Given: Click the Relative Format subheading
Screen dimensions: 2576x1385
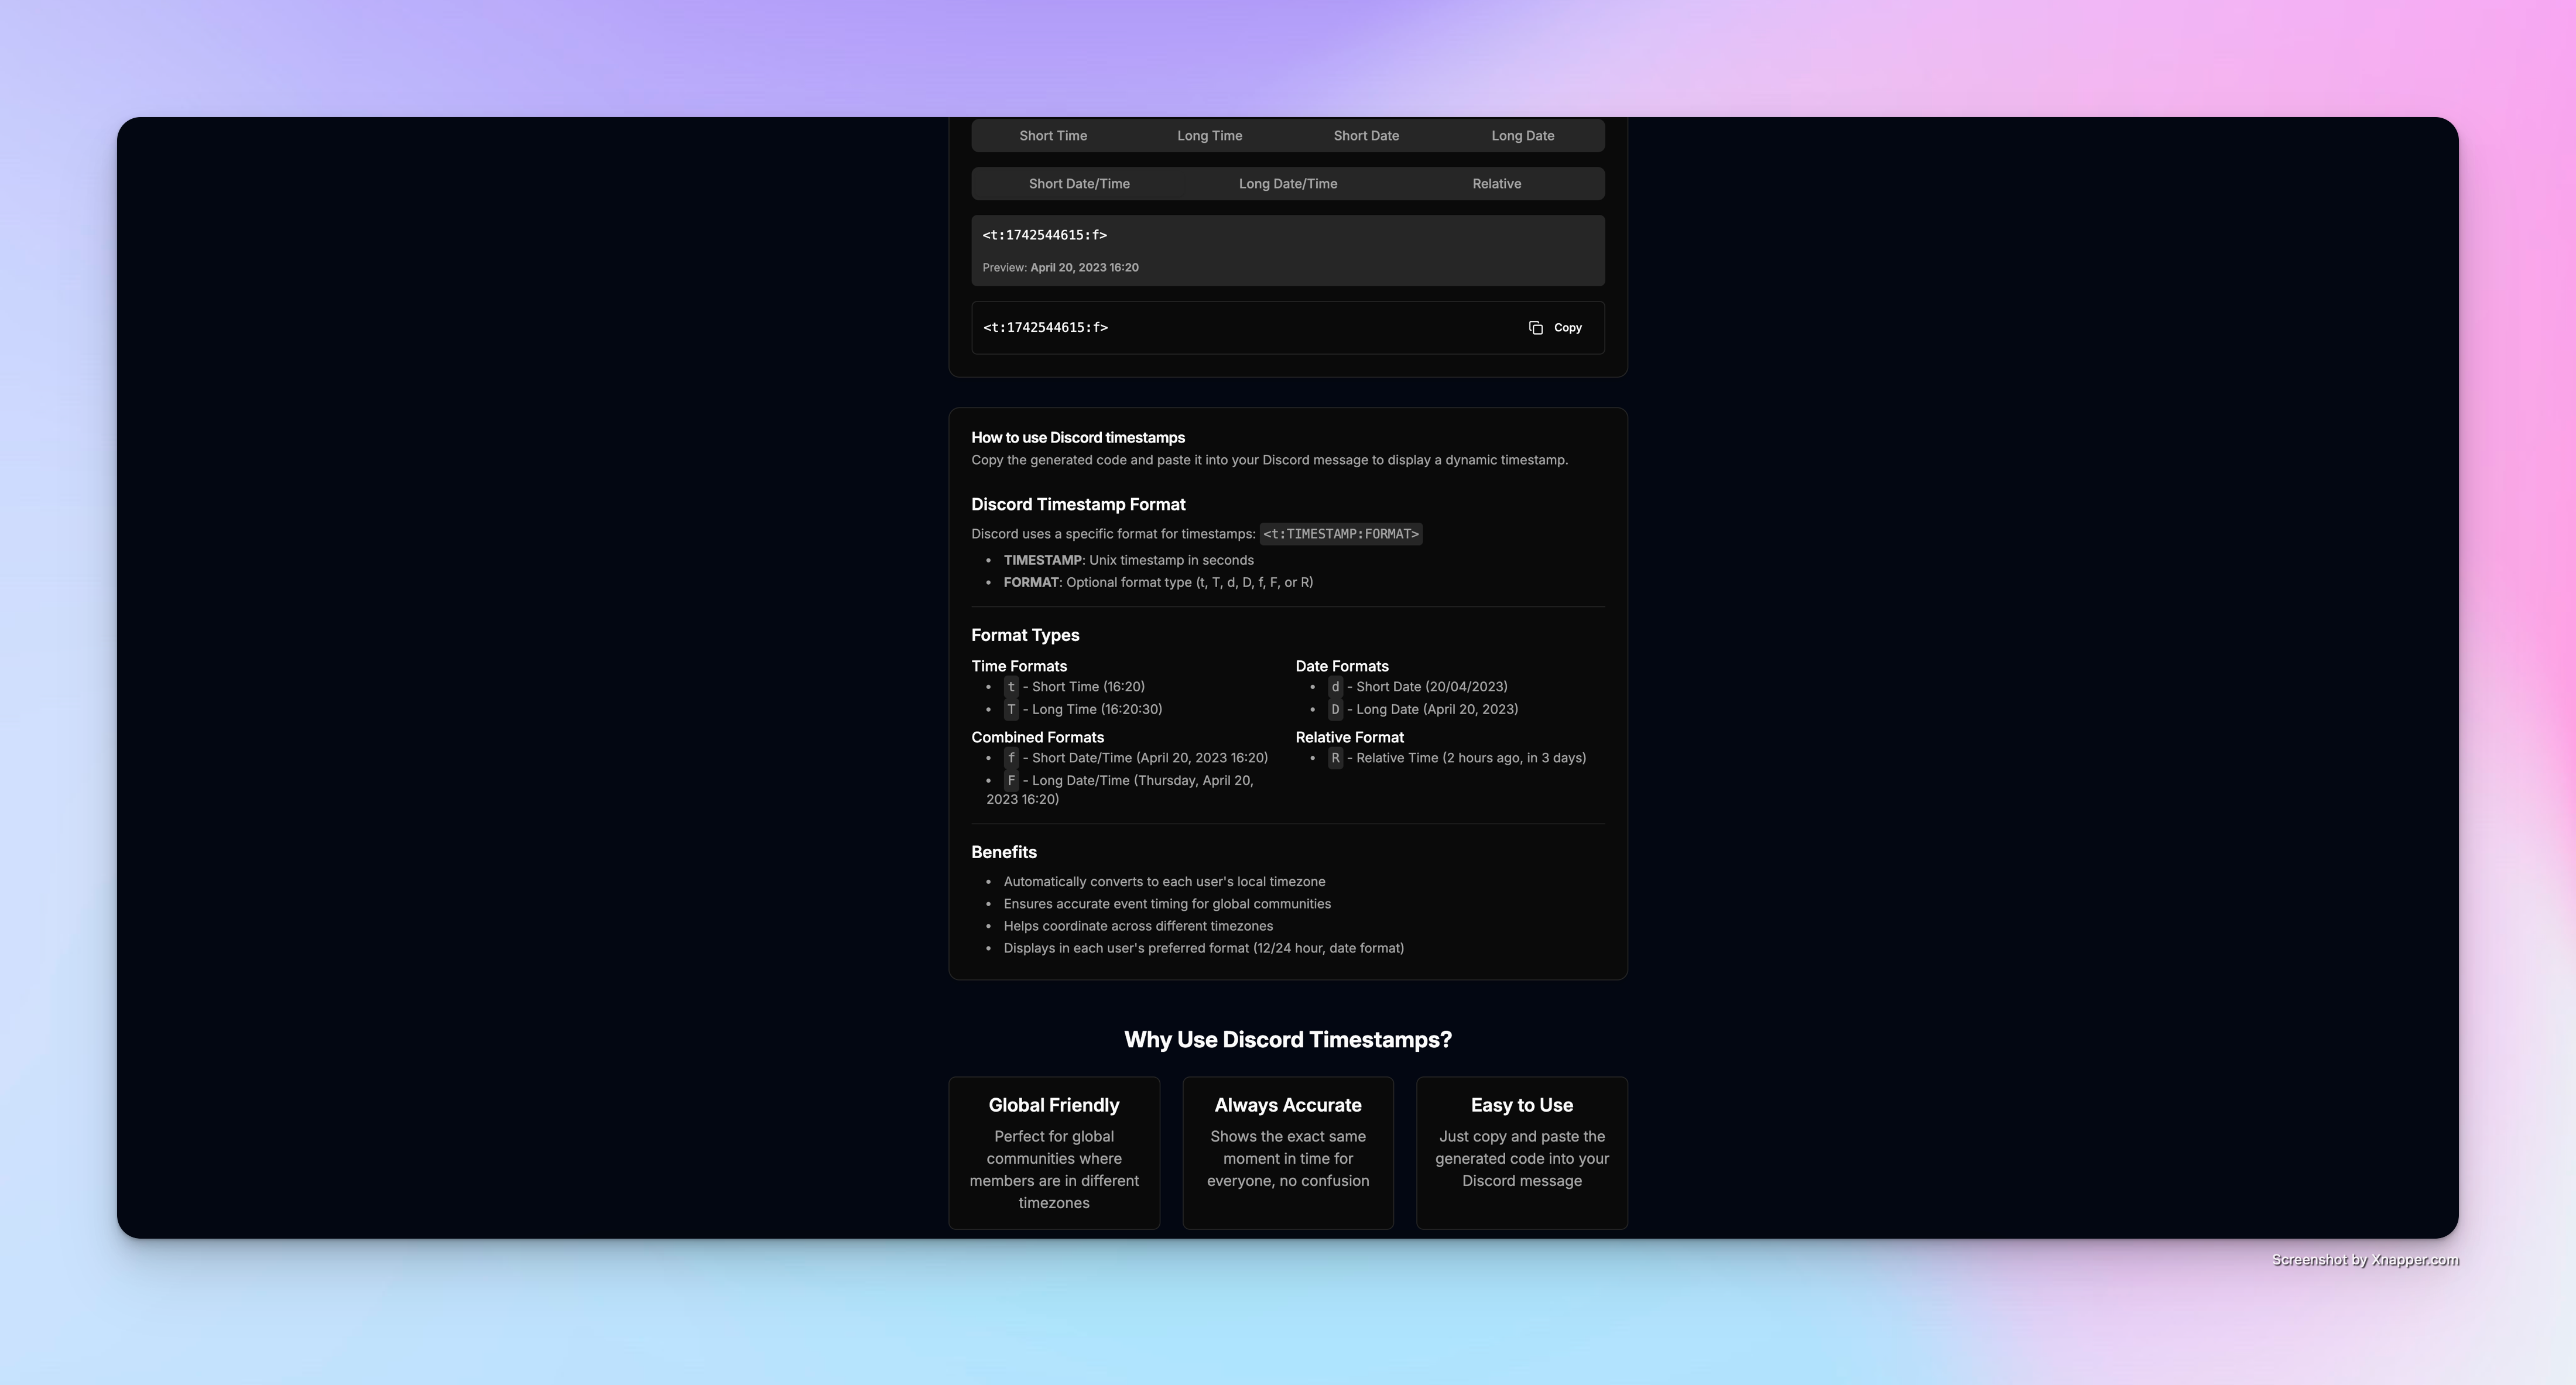Looking at the screenshot, I should tap(1349, 737).
